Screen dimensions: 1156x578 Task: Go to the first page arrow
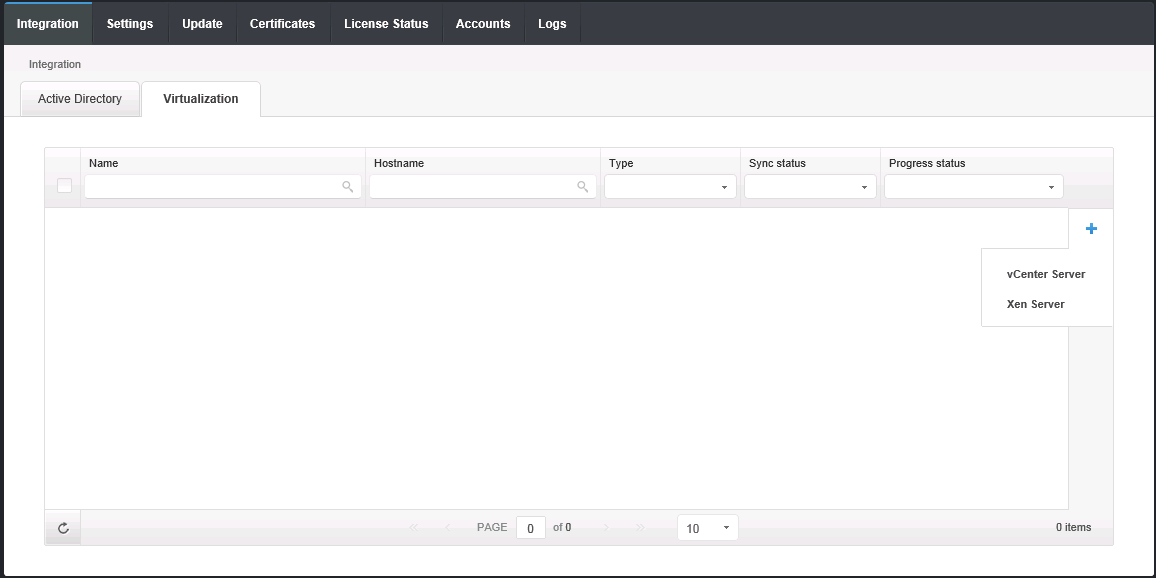[x=414, y=527]
